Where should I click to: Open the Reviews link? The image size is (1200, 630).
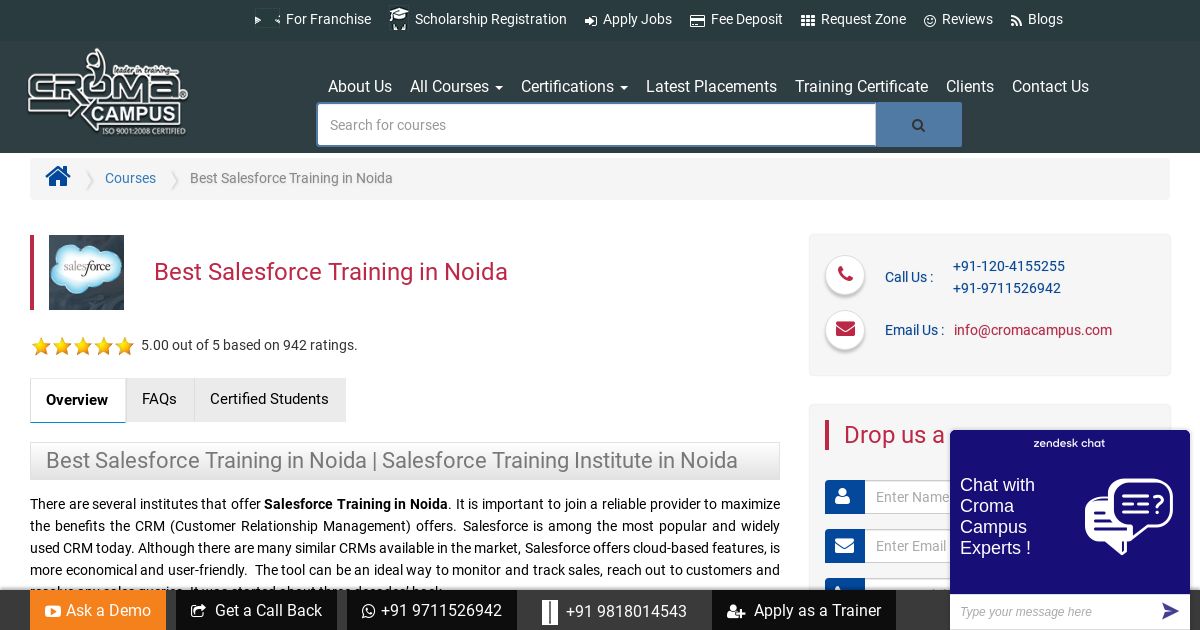[x=967, y=19]
